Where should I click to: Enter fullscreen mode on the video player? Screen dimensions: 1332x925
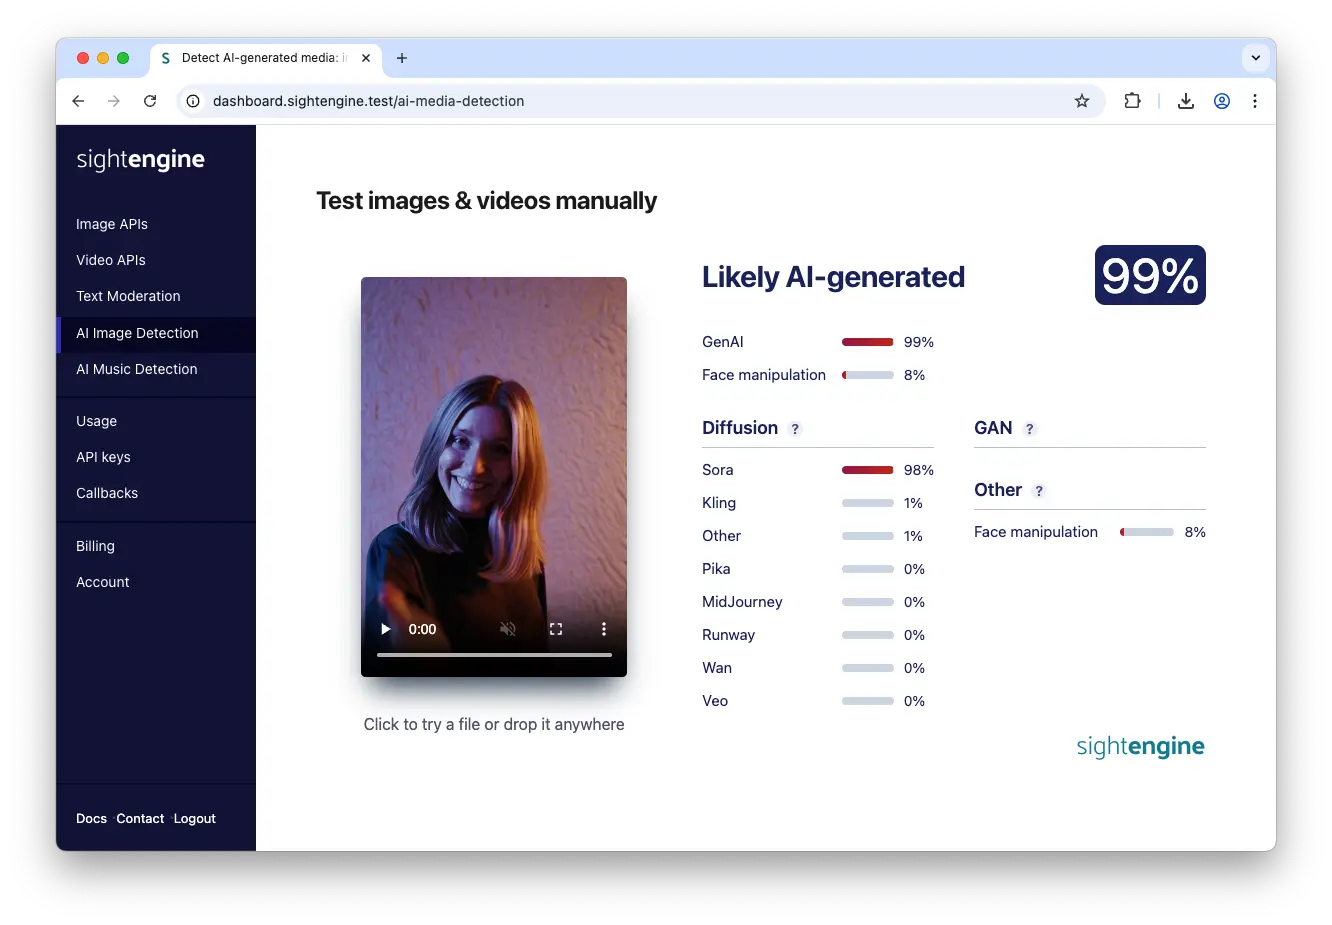tap(556, 629)
